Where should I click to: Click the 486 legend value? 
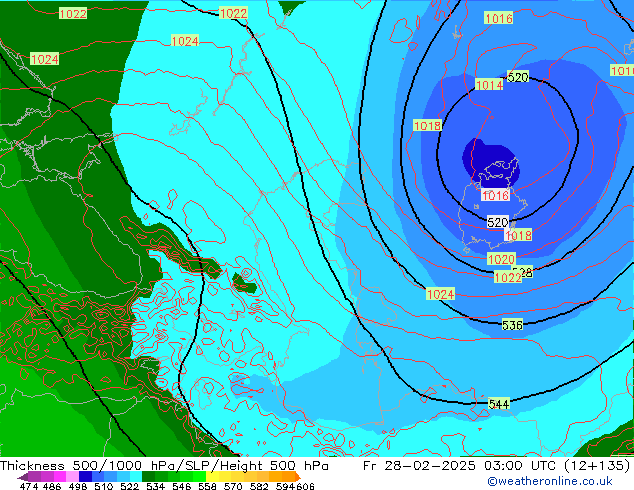pyautogui.click(x=52, y=486)
